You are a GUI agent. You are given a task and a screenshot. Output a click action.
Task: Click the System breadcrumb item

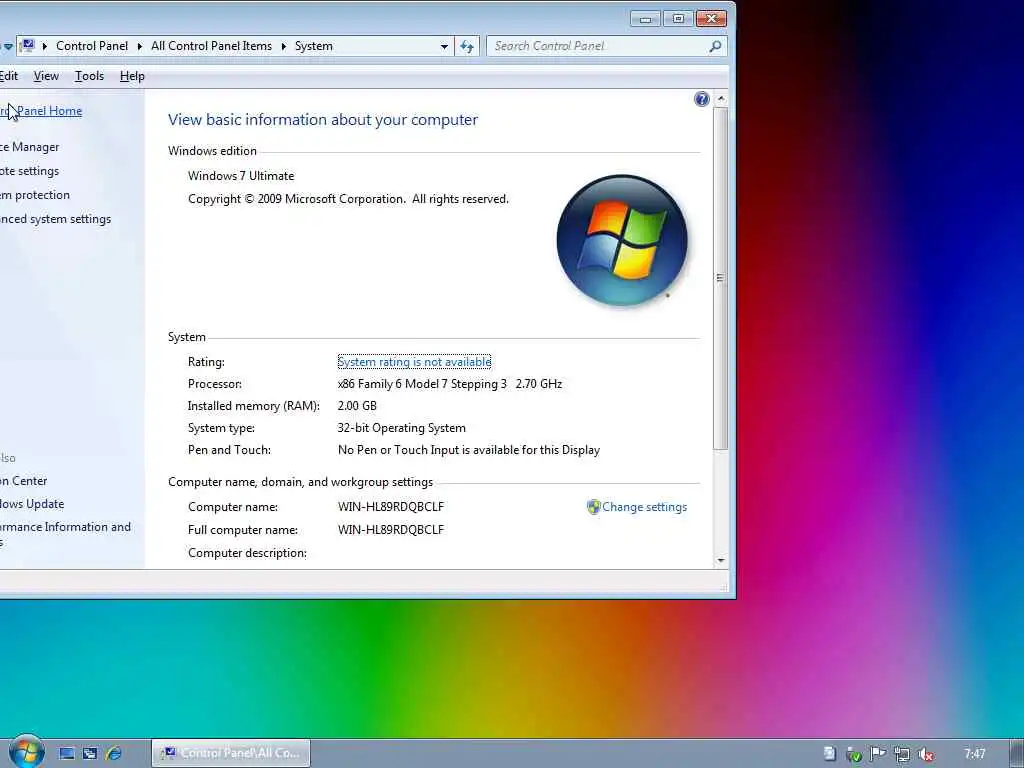coord(313,46)
